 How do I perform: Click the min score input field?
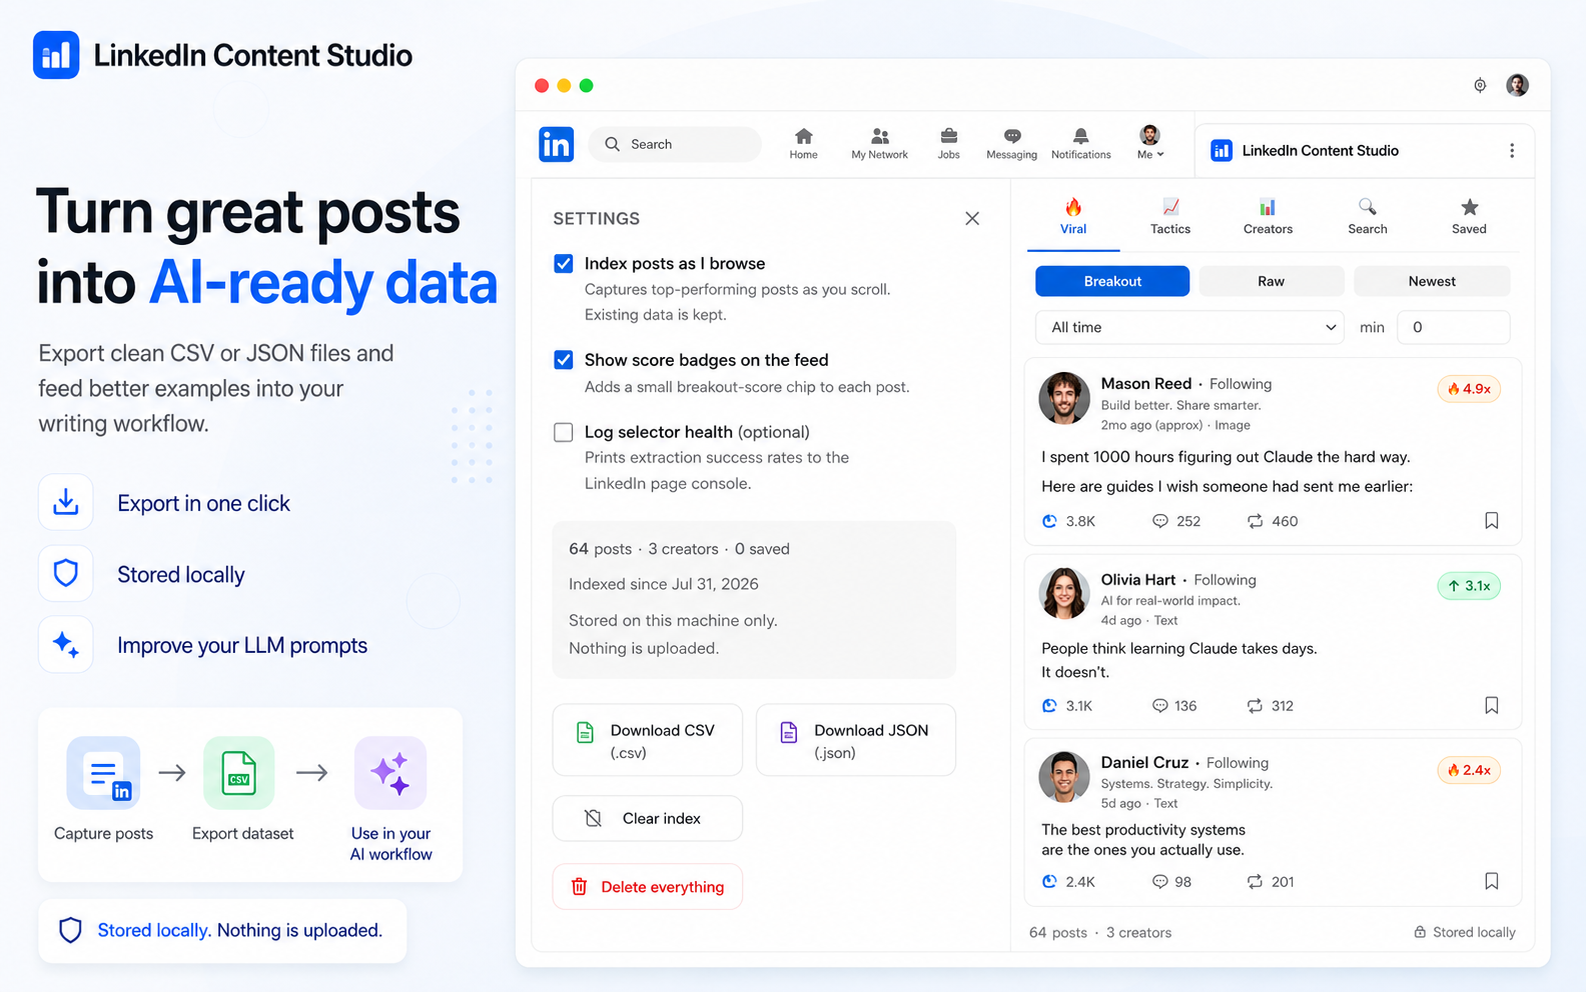point(1454,327)
